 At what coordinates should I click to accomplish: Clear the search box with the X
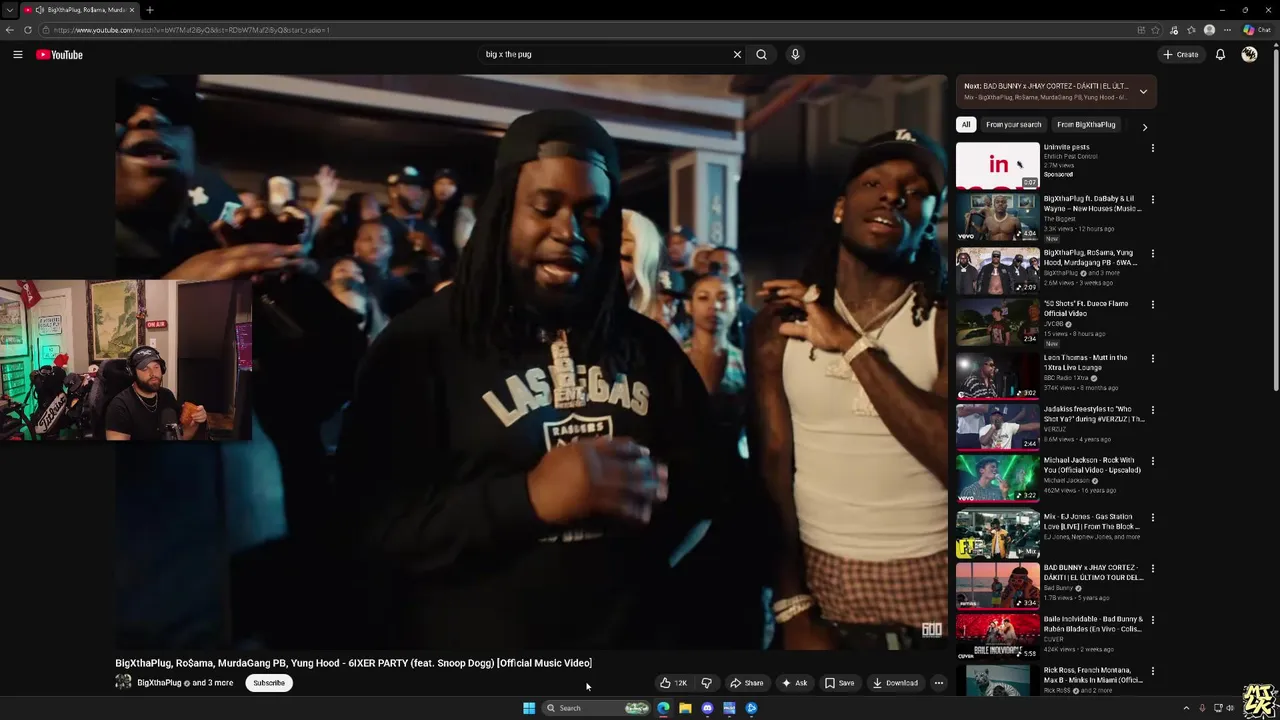coord(737,55)
